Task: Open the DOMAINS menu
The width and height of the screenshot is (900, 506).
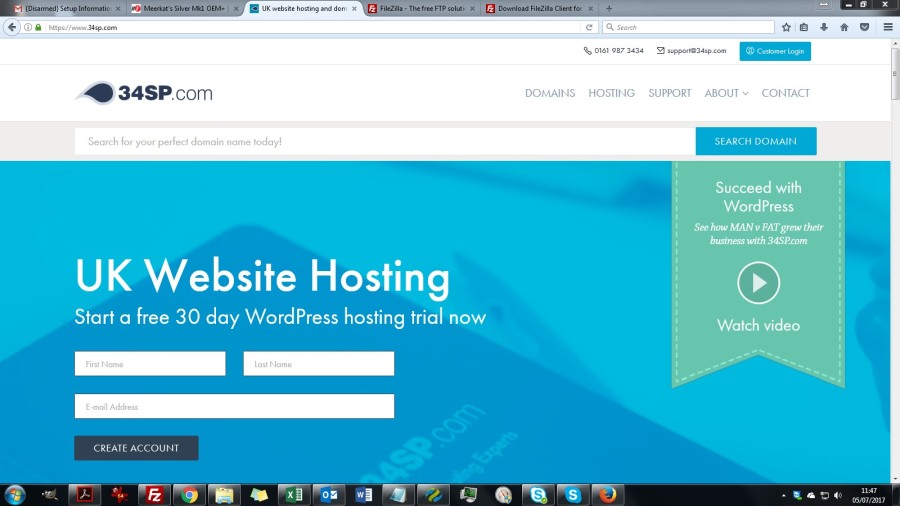Action: click(x=550, y=93)
